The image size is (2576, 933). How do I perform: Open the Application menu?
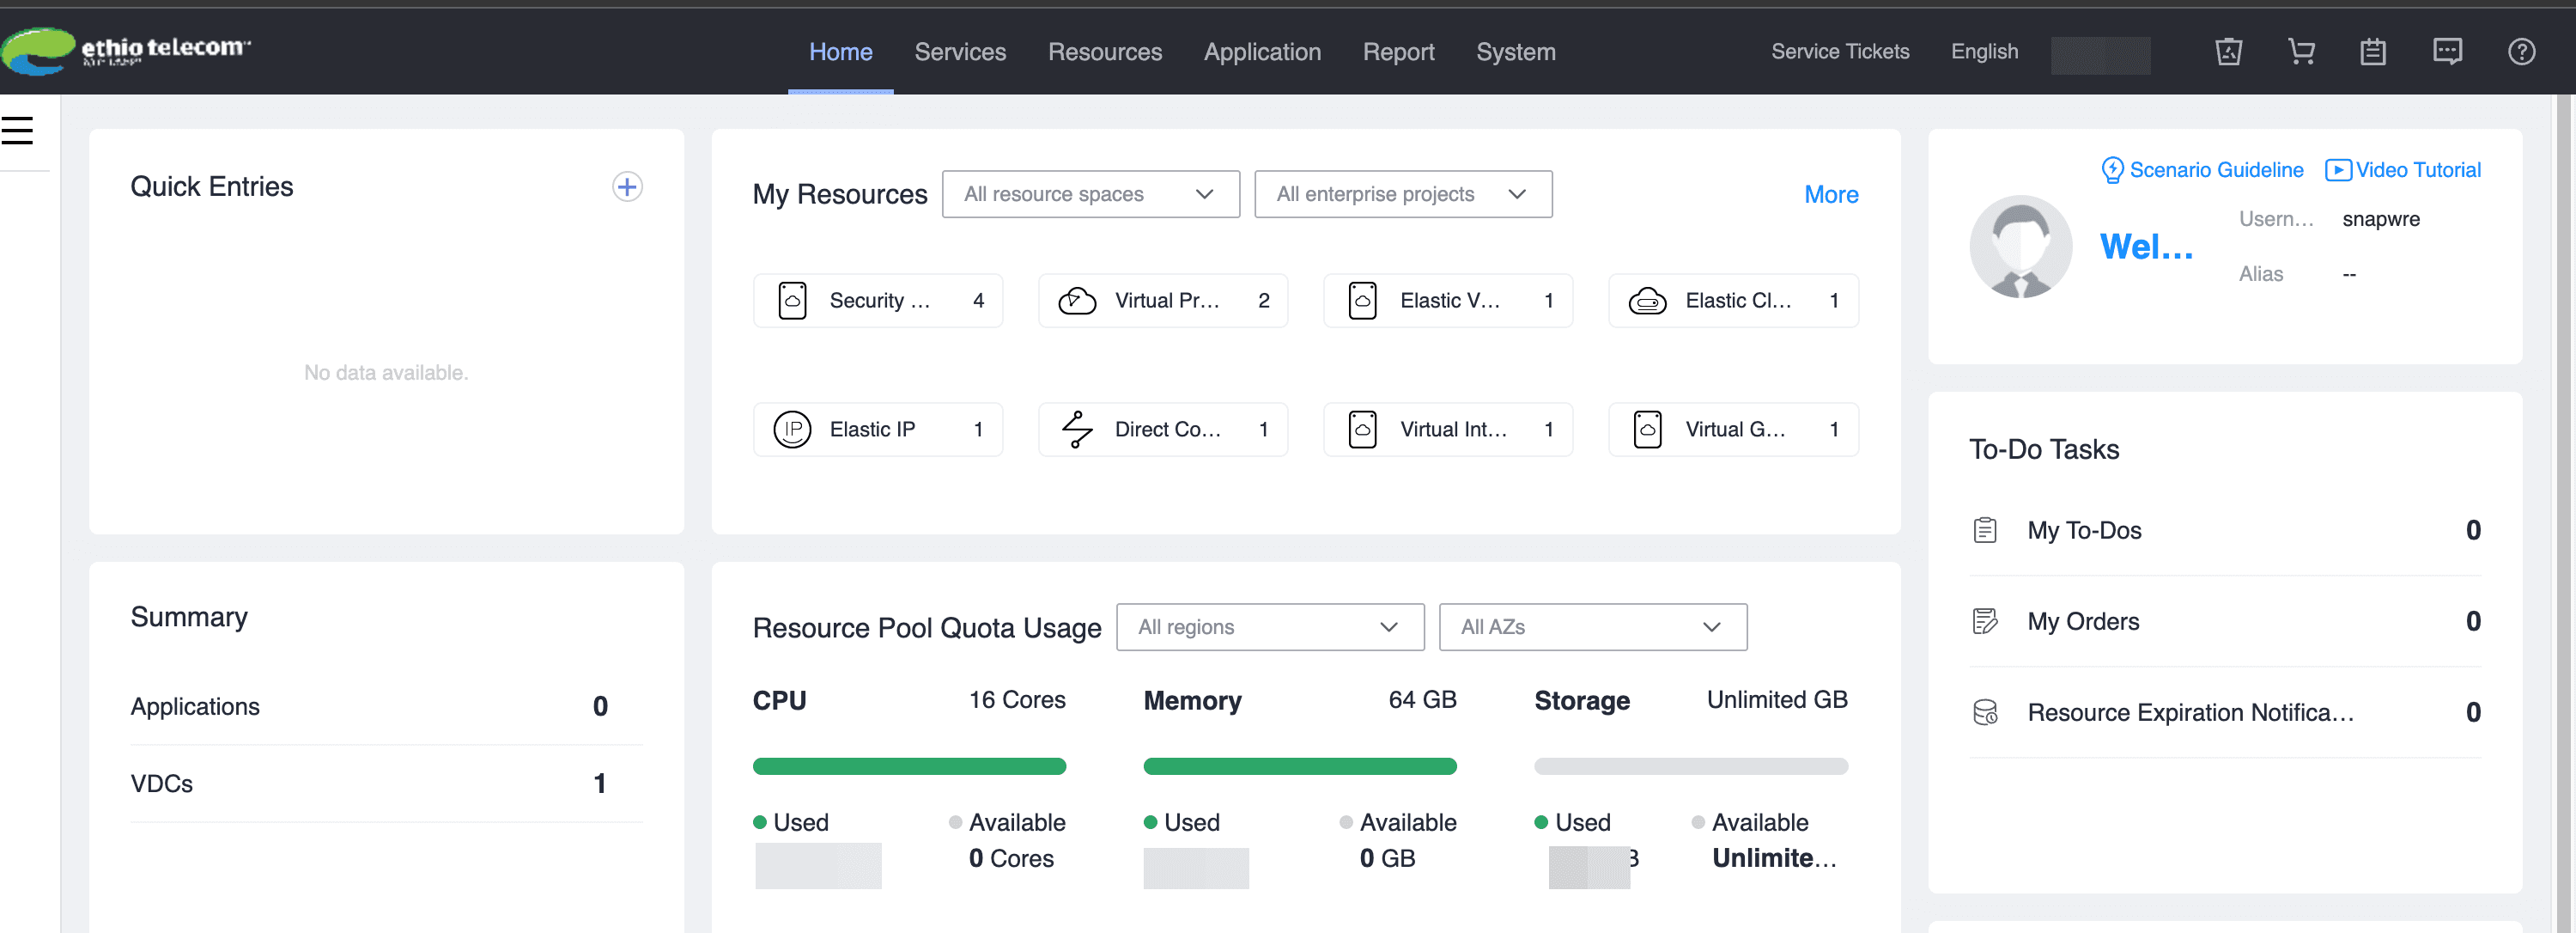1262,52
